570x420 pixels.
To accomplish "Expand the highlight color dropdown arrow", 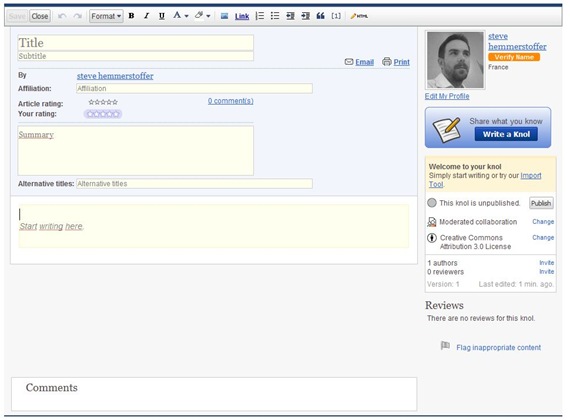I will (x=208, y=16).
